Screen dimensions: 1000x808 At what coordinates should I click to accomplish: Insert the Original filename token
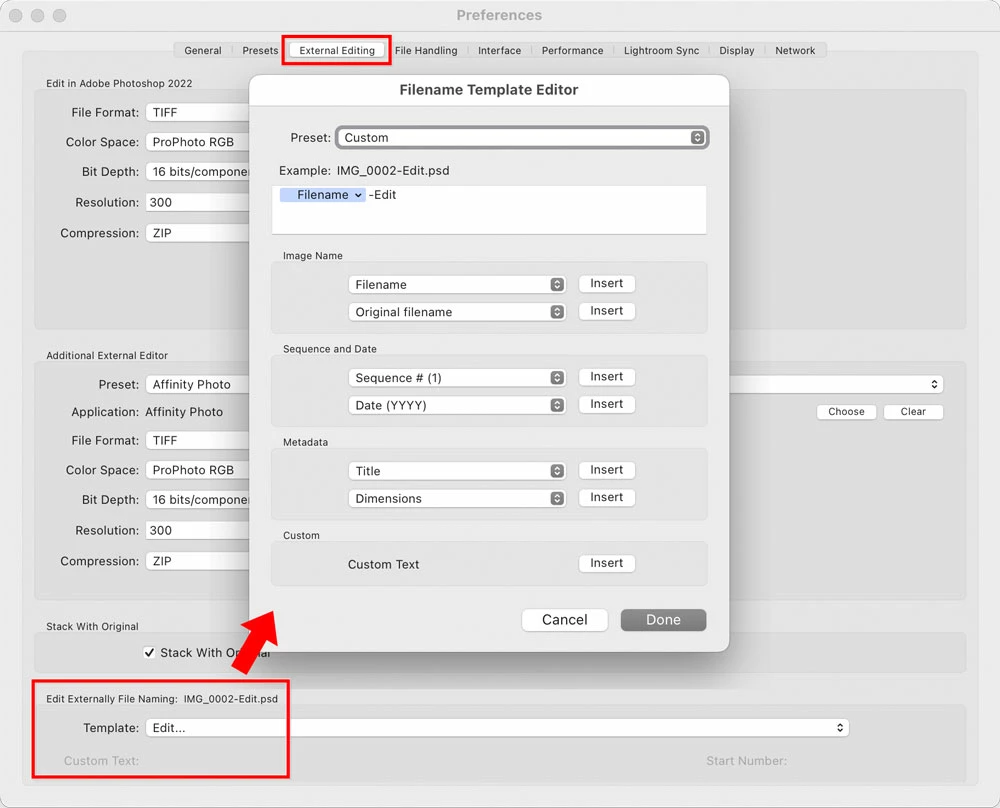607,311
